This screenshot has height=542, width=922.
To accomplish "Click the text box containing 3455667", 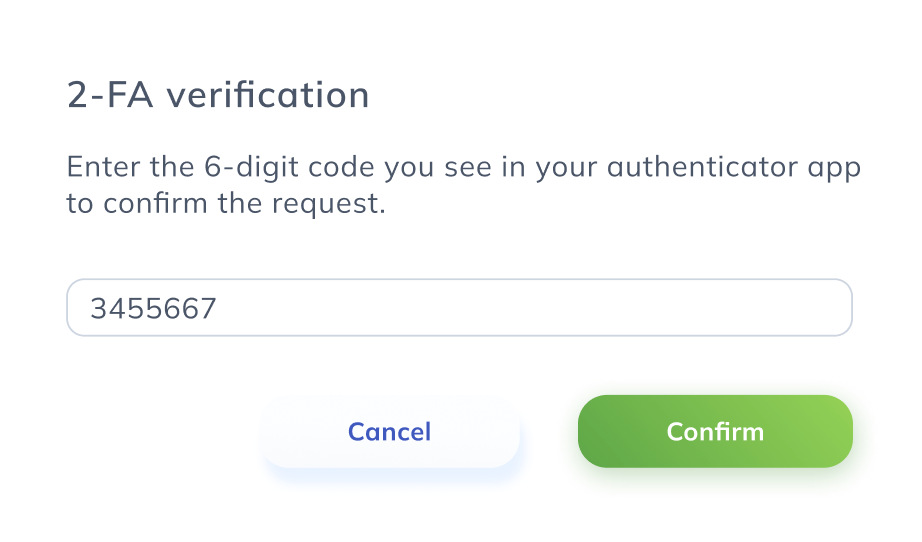I will (x=458, y=307).
